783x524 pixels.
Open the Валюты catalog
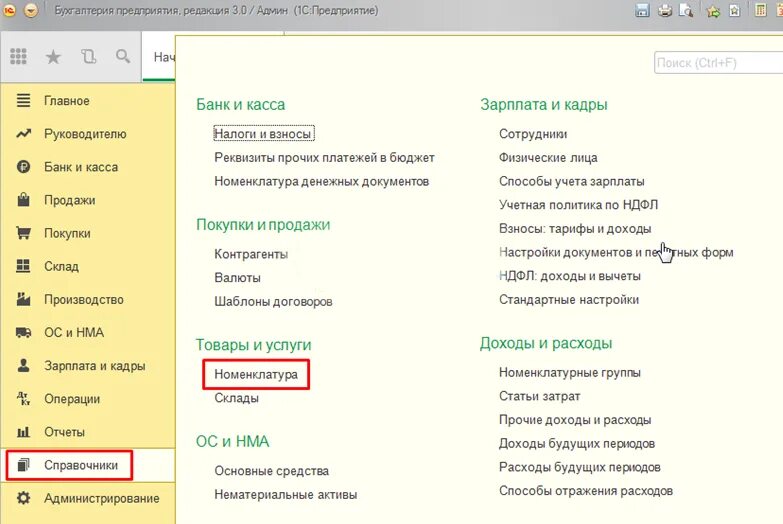pos(237,278)
